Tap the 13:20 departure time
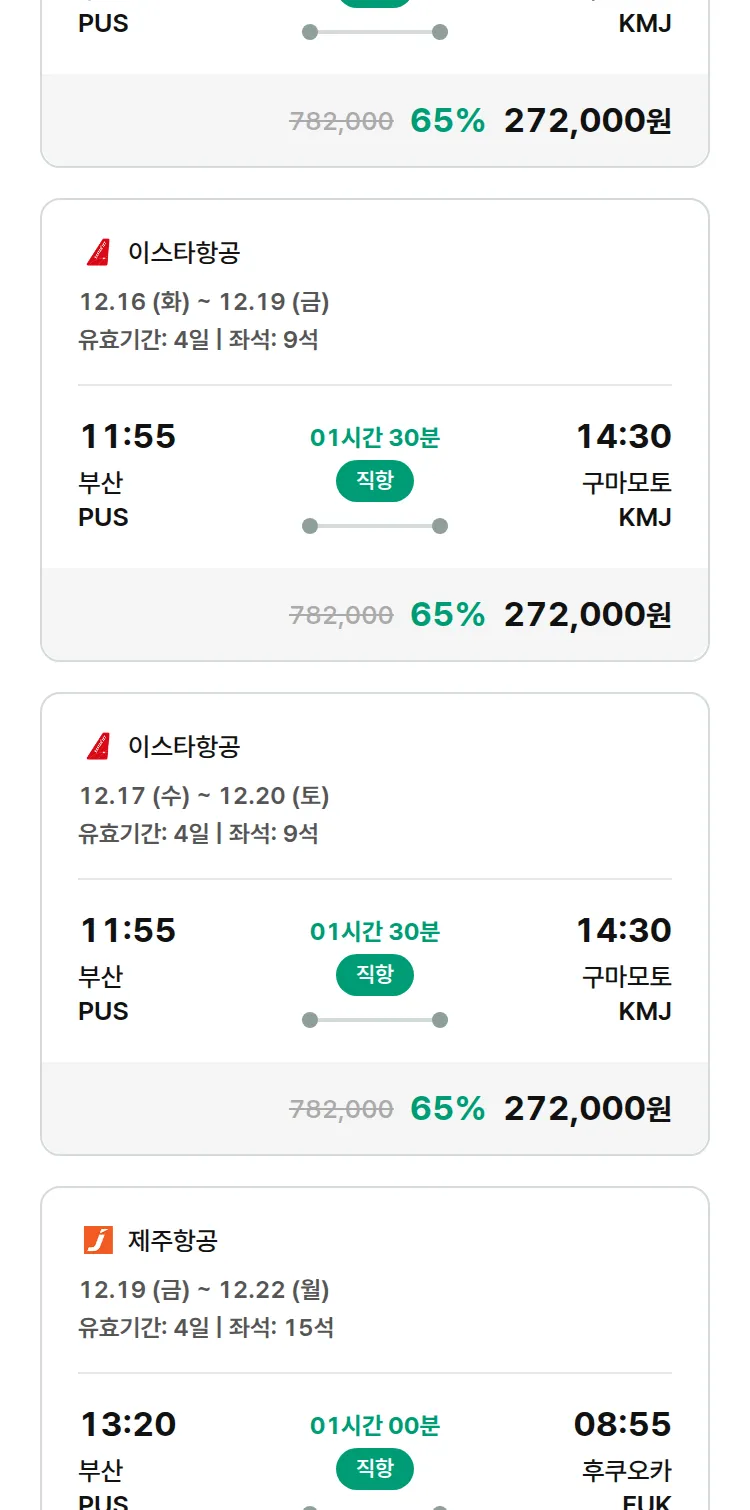The image size is (750, 1510). (x=127, y=1424)
